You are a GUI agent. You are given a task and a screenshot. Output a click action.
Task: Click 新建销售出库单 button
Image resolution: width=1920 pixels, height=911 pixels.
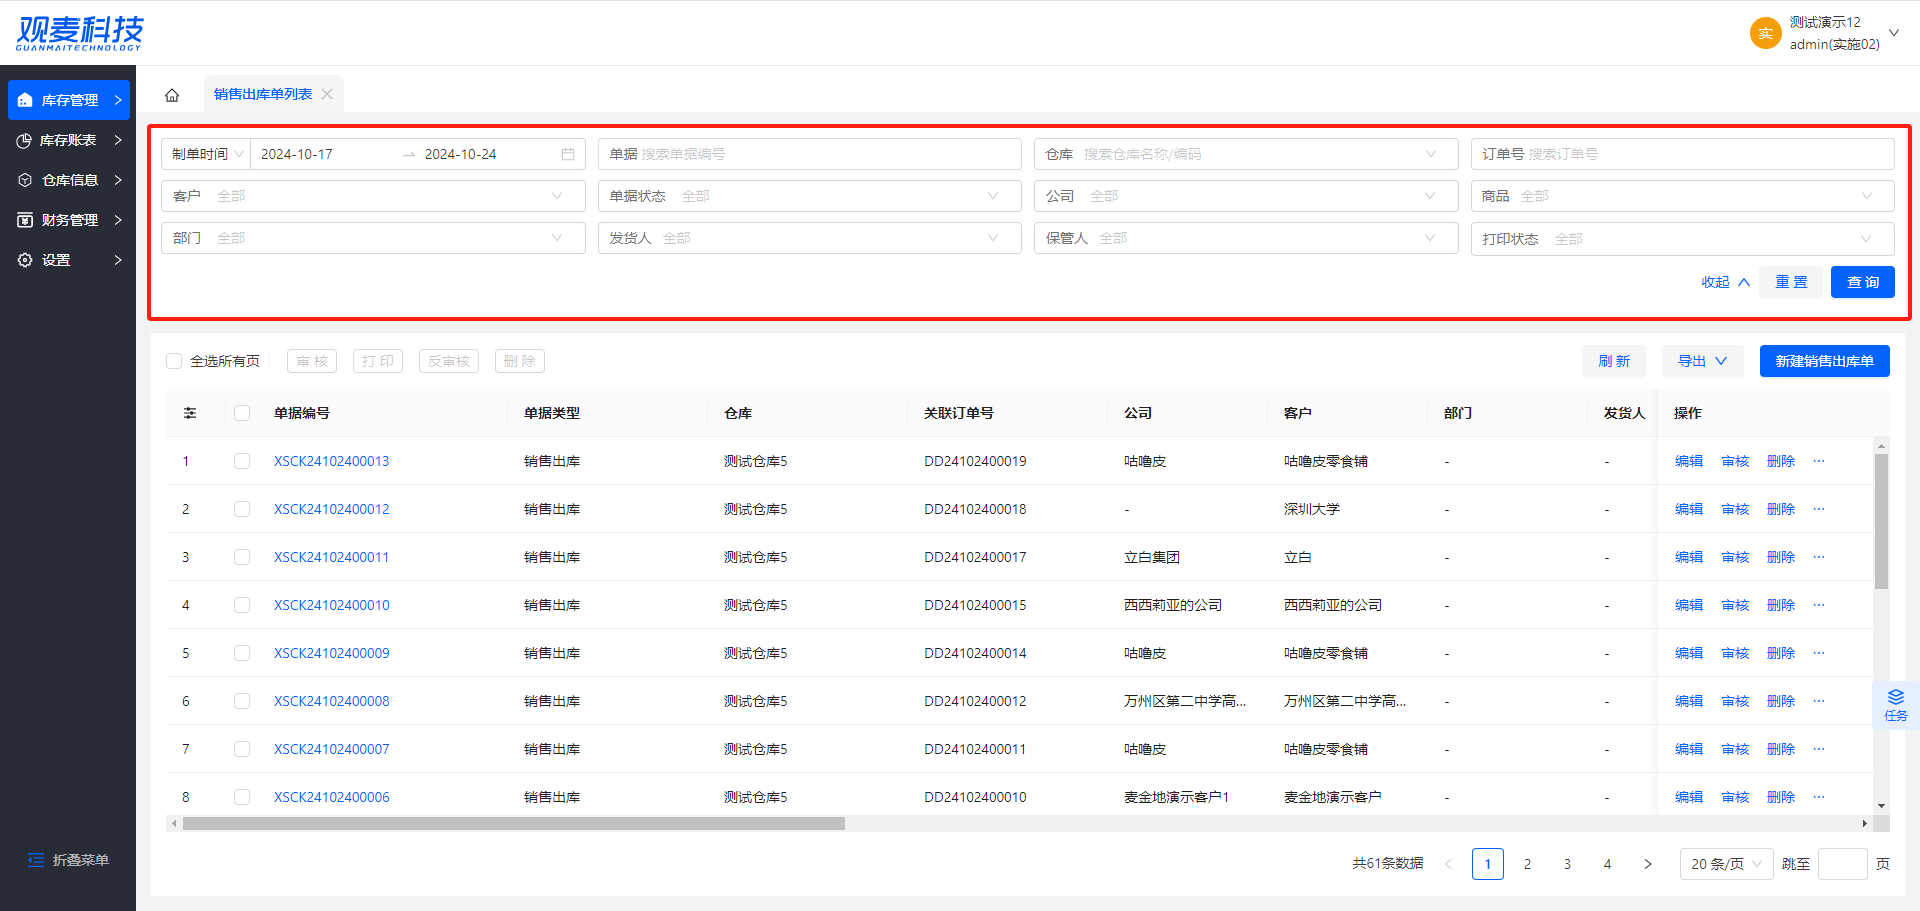pyautogui.click(x=1825, y=361)
